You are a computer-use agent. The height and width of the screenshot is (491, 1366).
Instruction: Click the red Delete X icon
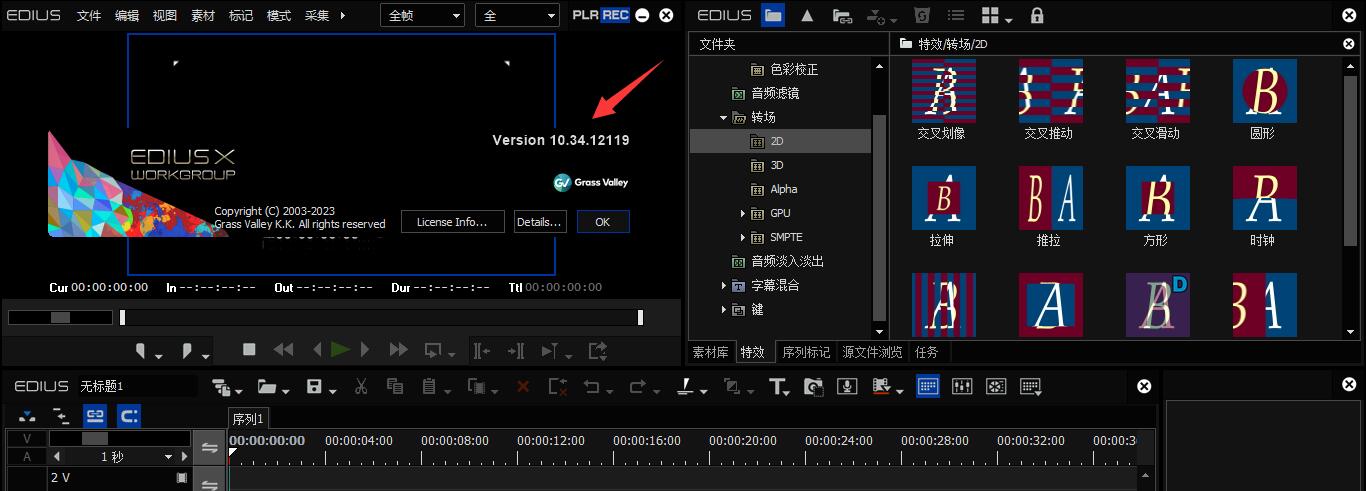pos(522,386)
